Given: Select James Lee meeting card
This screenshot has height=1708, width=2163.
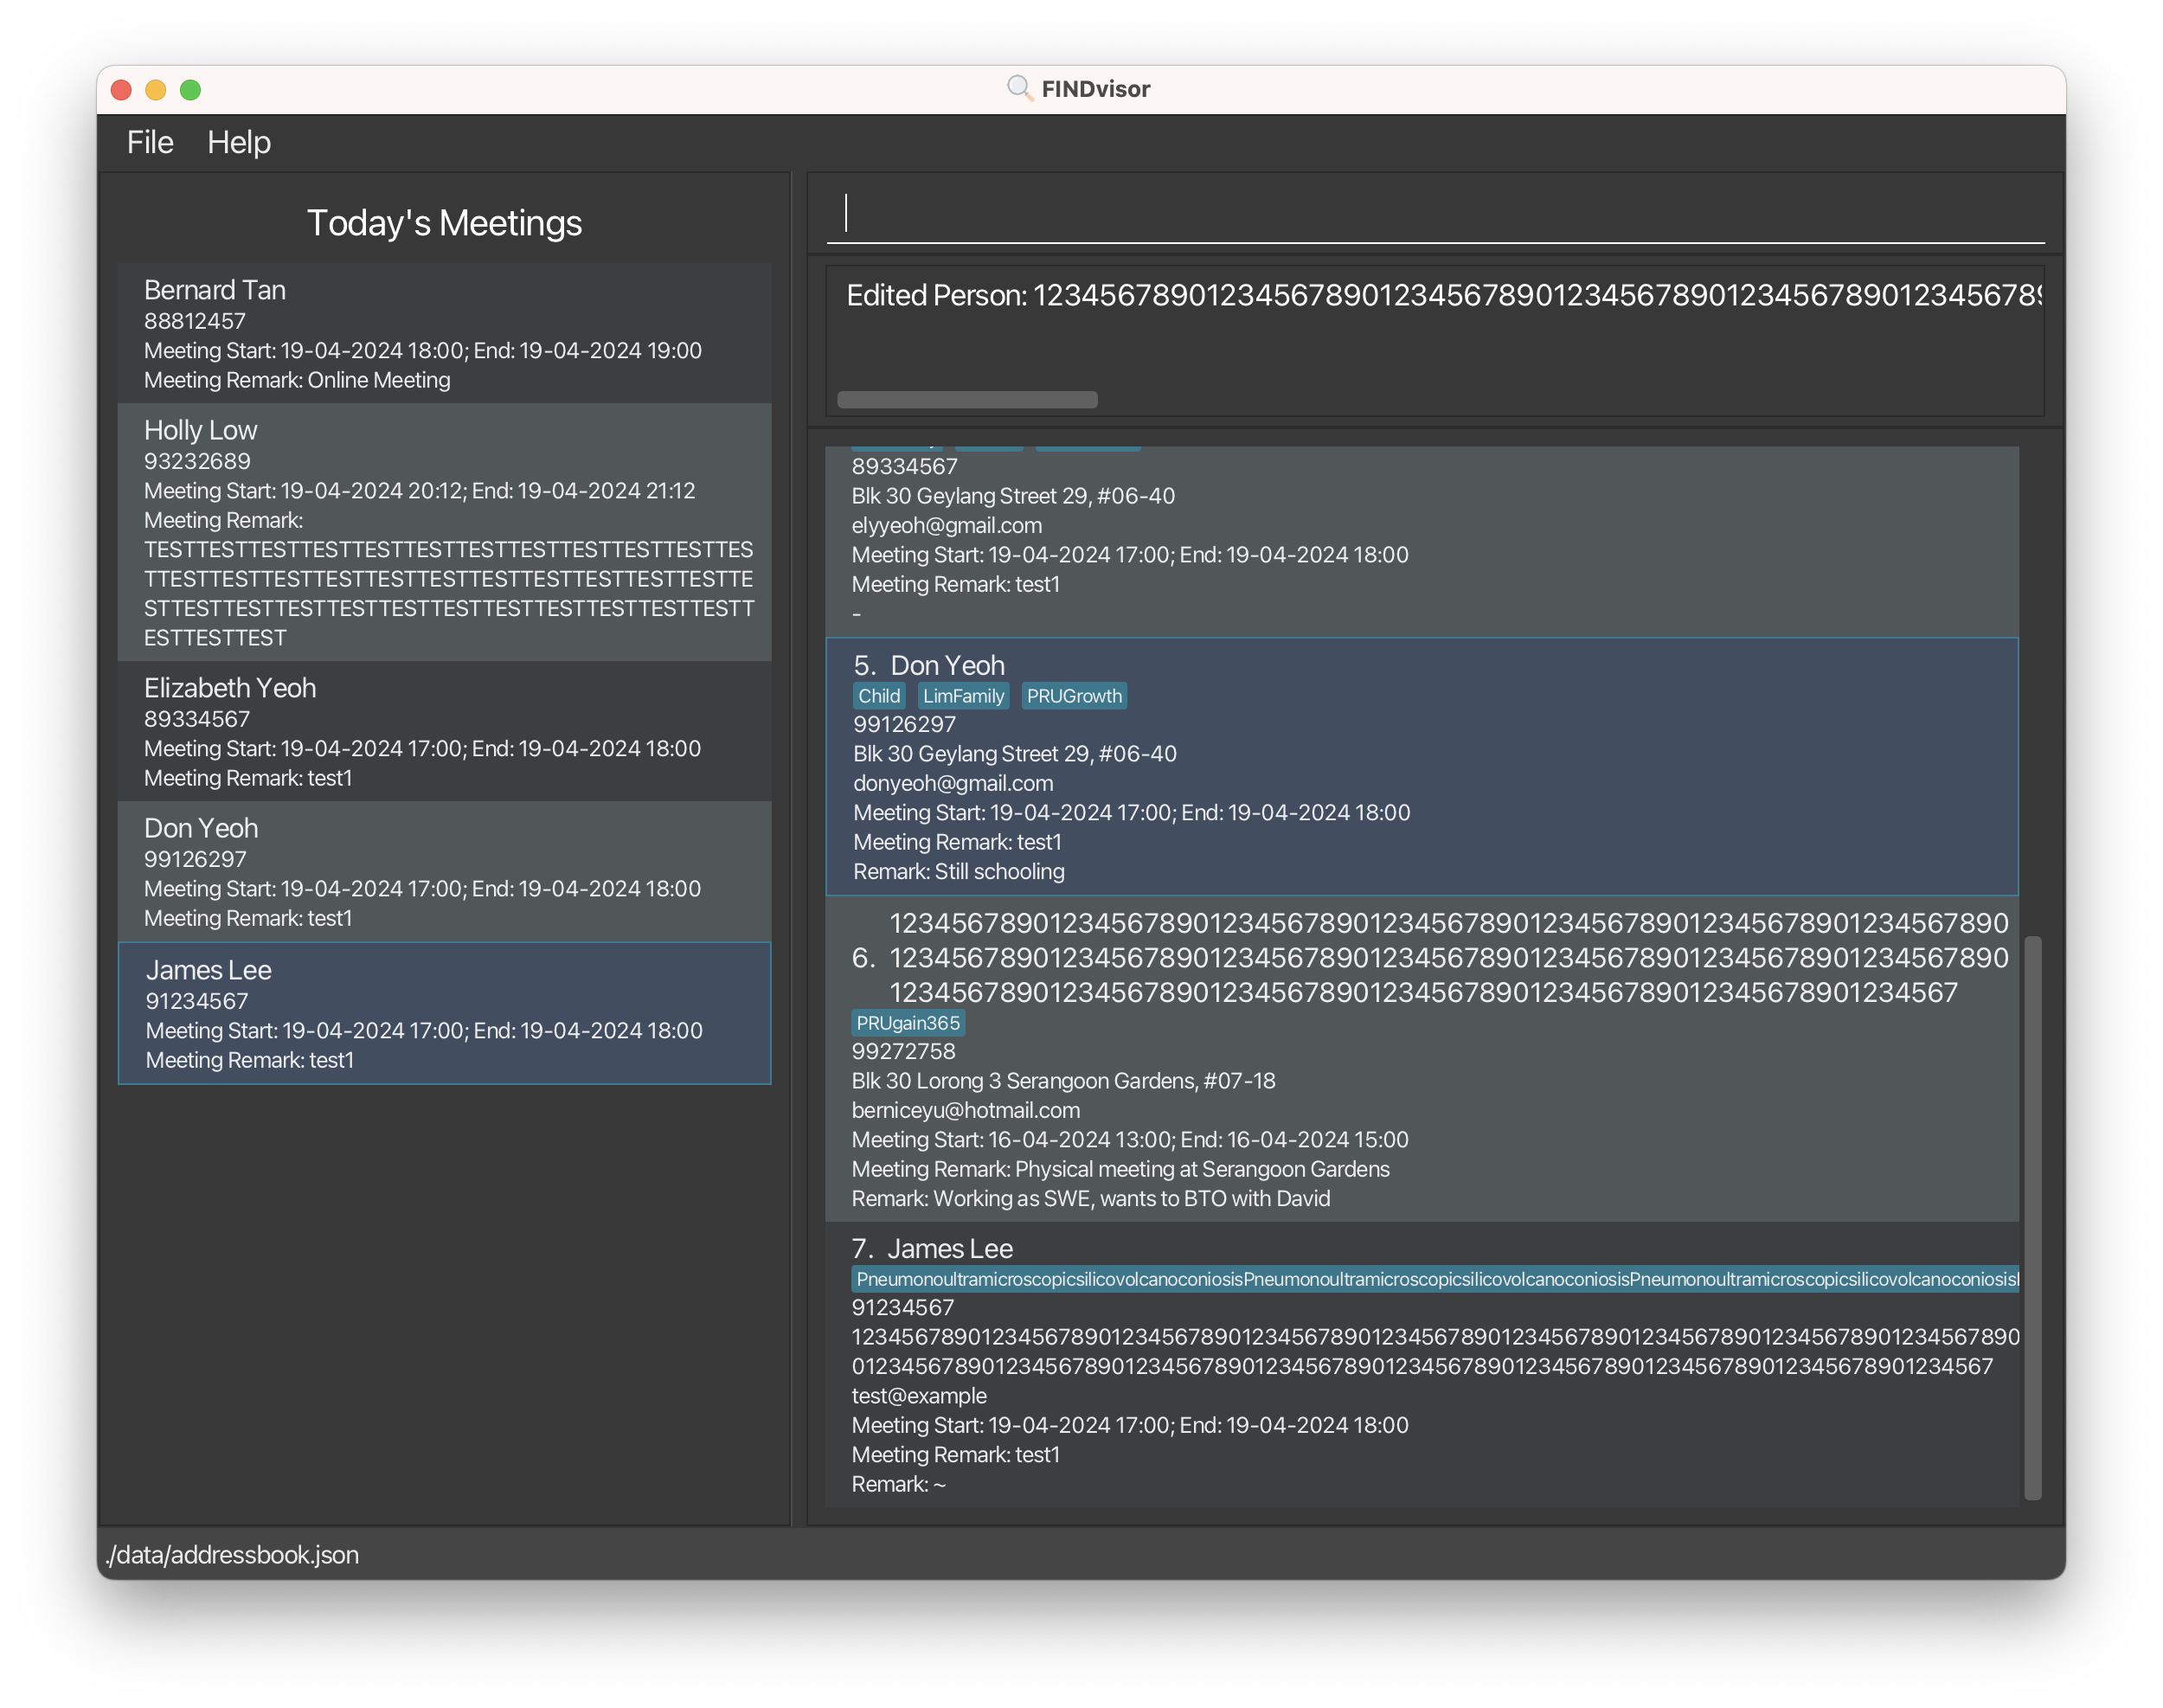Looking at the screenshot, I should [444, 1013].
